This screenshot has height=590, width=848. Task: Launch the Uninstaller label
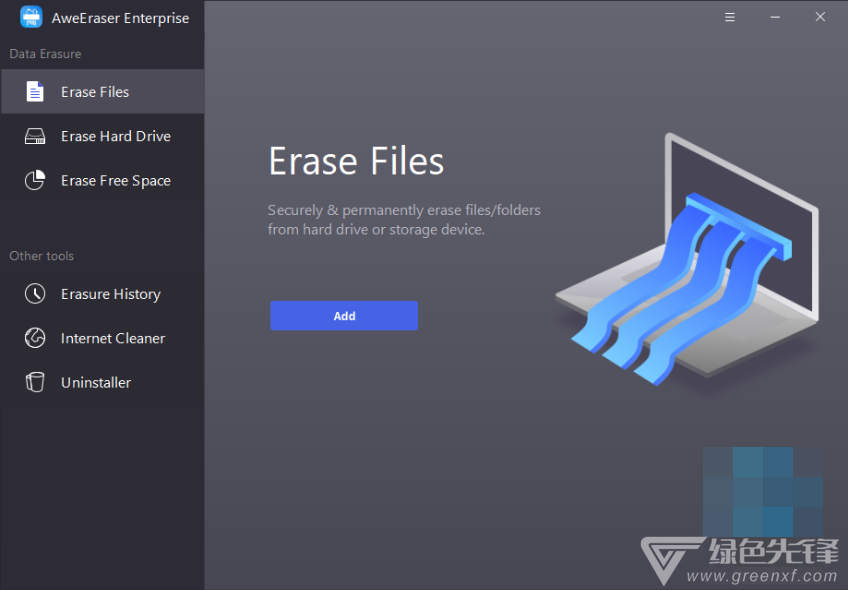tap(96, 383)
